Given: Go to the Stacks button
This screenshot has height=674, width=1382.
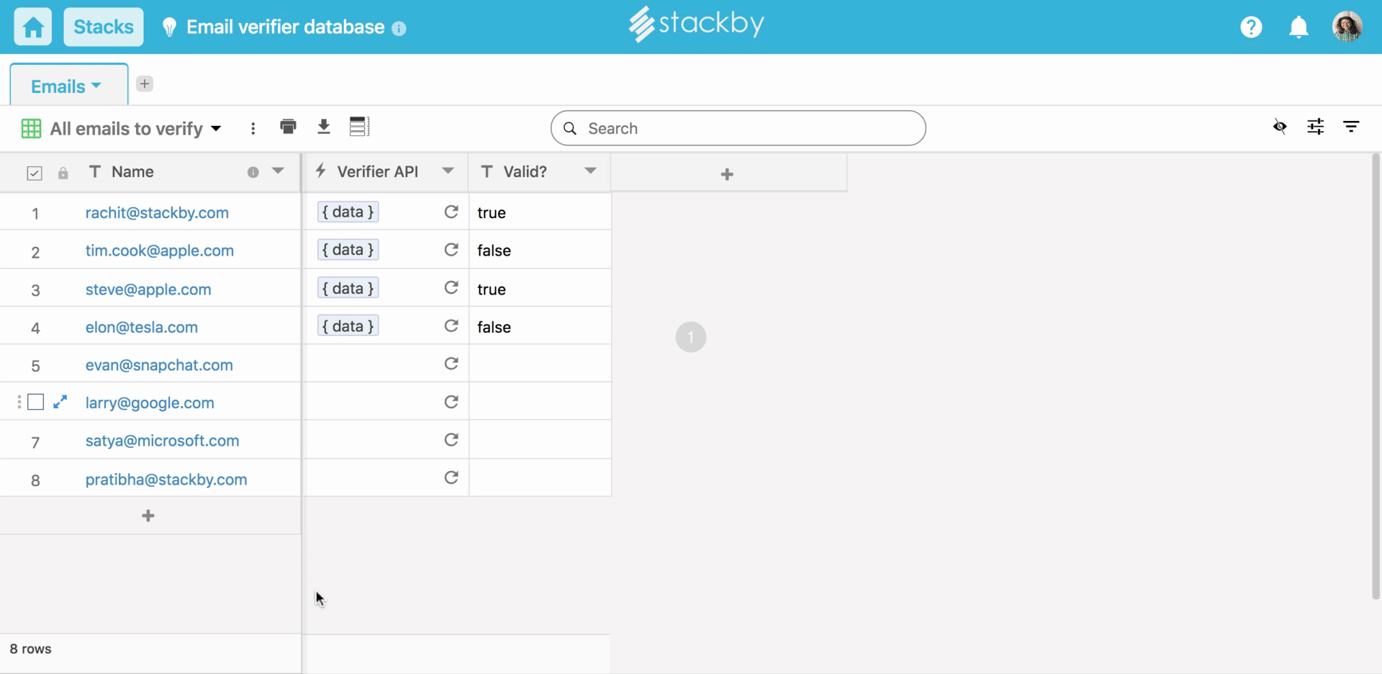Looking at the screenshot, I should (x=103, y=27).
